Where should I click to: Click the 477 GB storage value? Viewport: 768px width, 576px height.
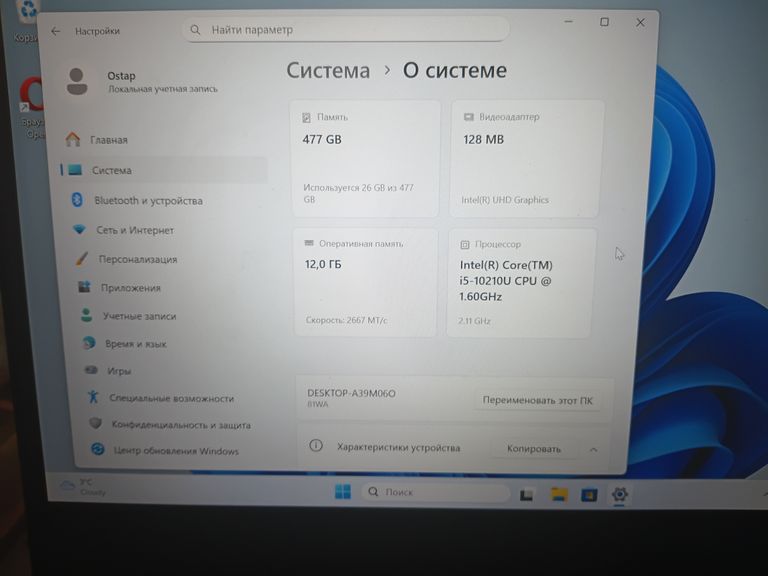[322, 140]
